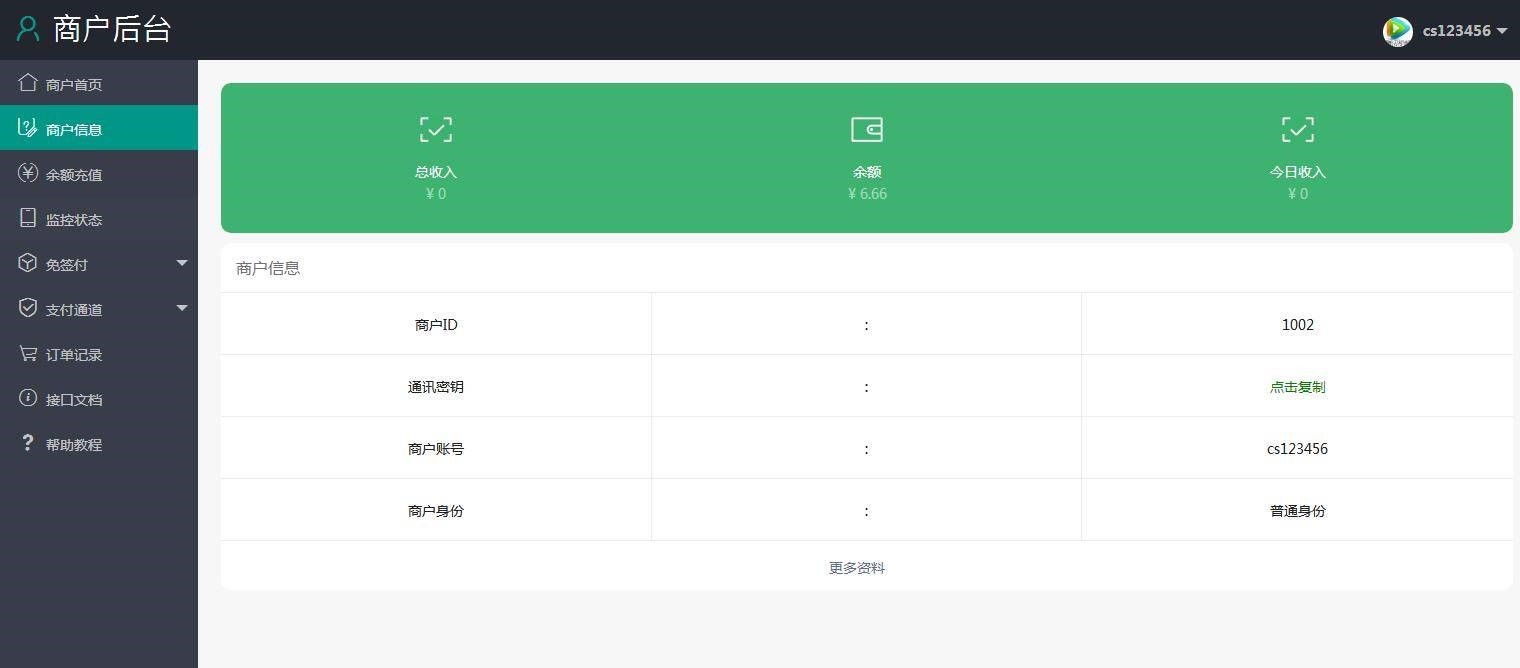1520x668 pixels.
Task: Click the shield icon next to 支付通道
Action: [x=28, y=308]
